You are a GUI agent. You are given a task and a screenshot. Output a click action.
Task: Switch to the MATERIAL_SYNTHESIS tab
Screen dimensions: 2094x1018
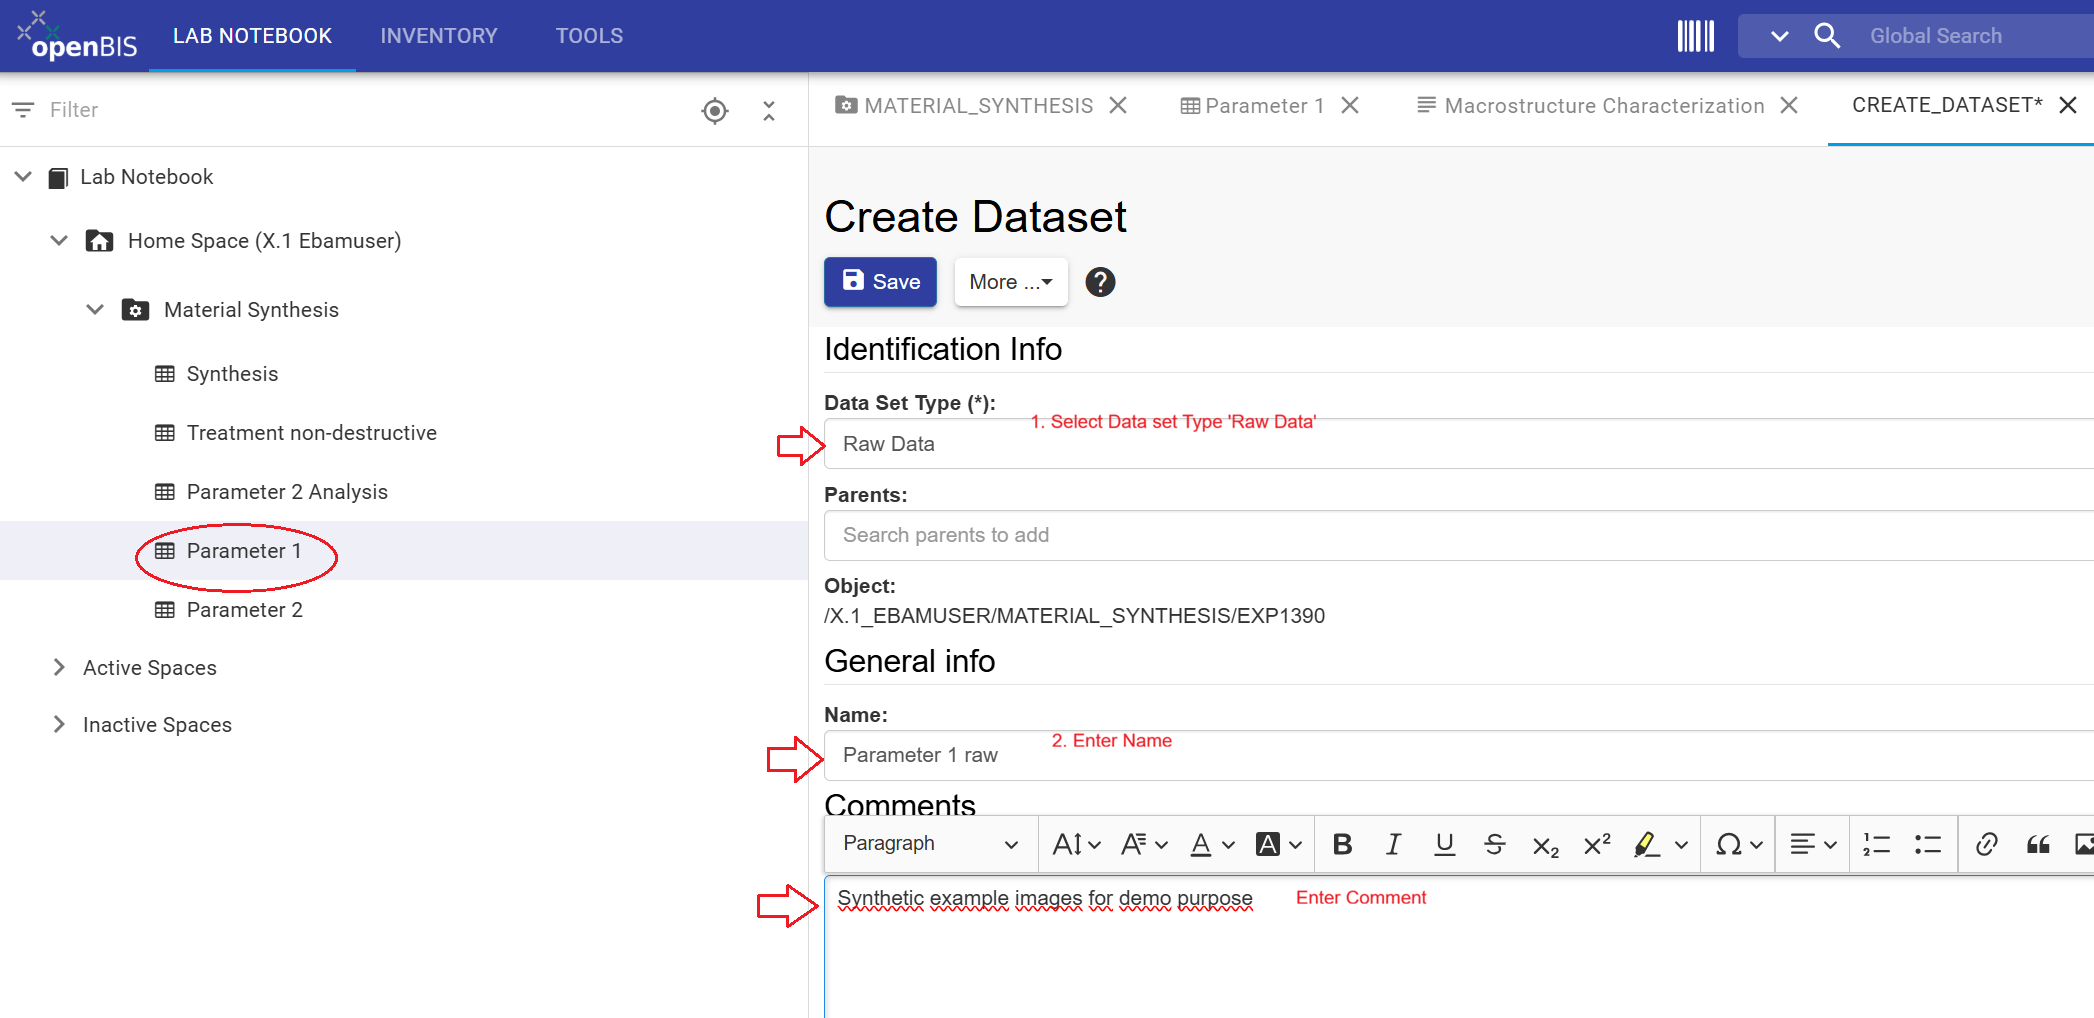[x=965, y=106]
